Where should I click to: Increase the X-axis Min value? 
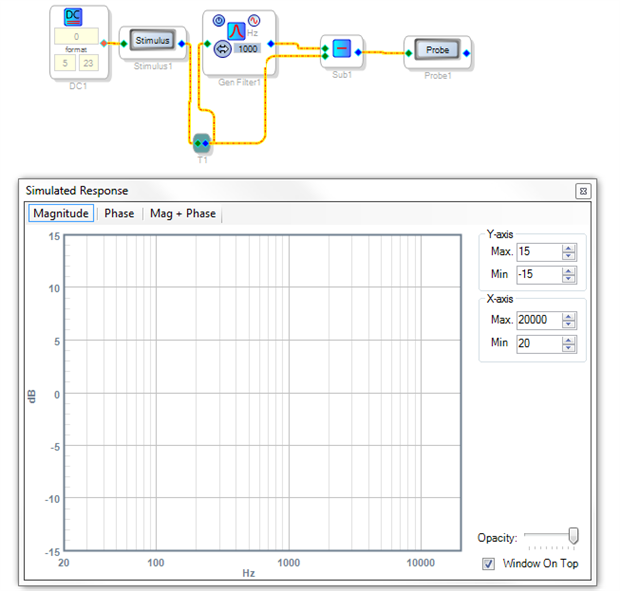coord(569,340)
